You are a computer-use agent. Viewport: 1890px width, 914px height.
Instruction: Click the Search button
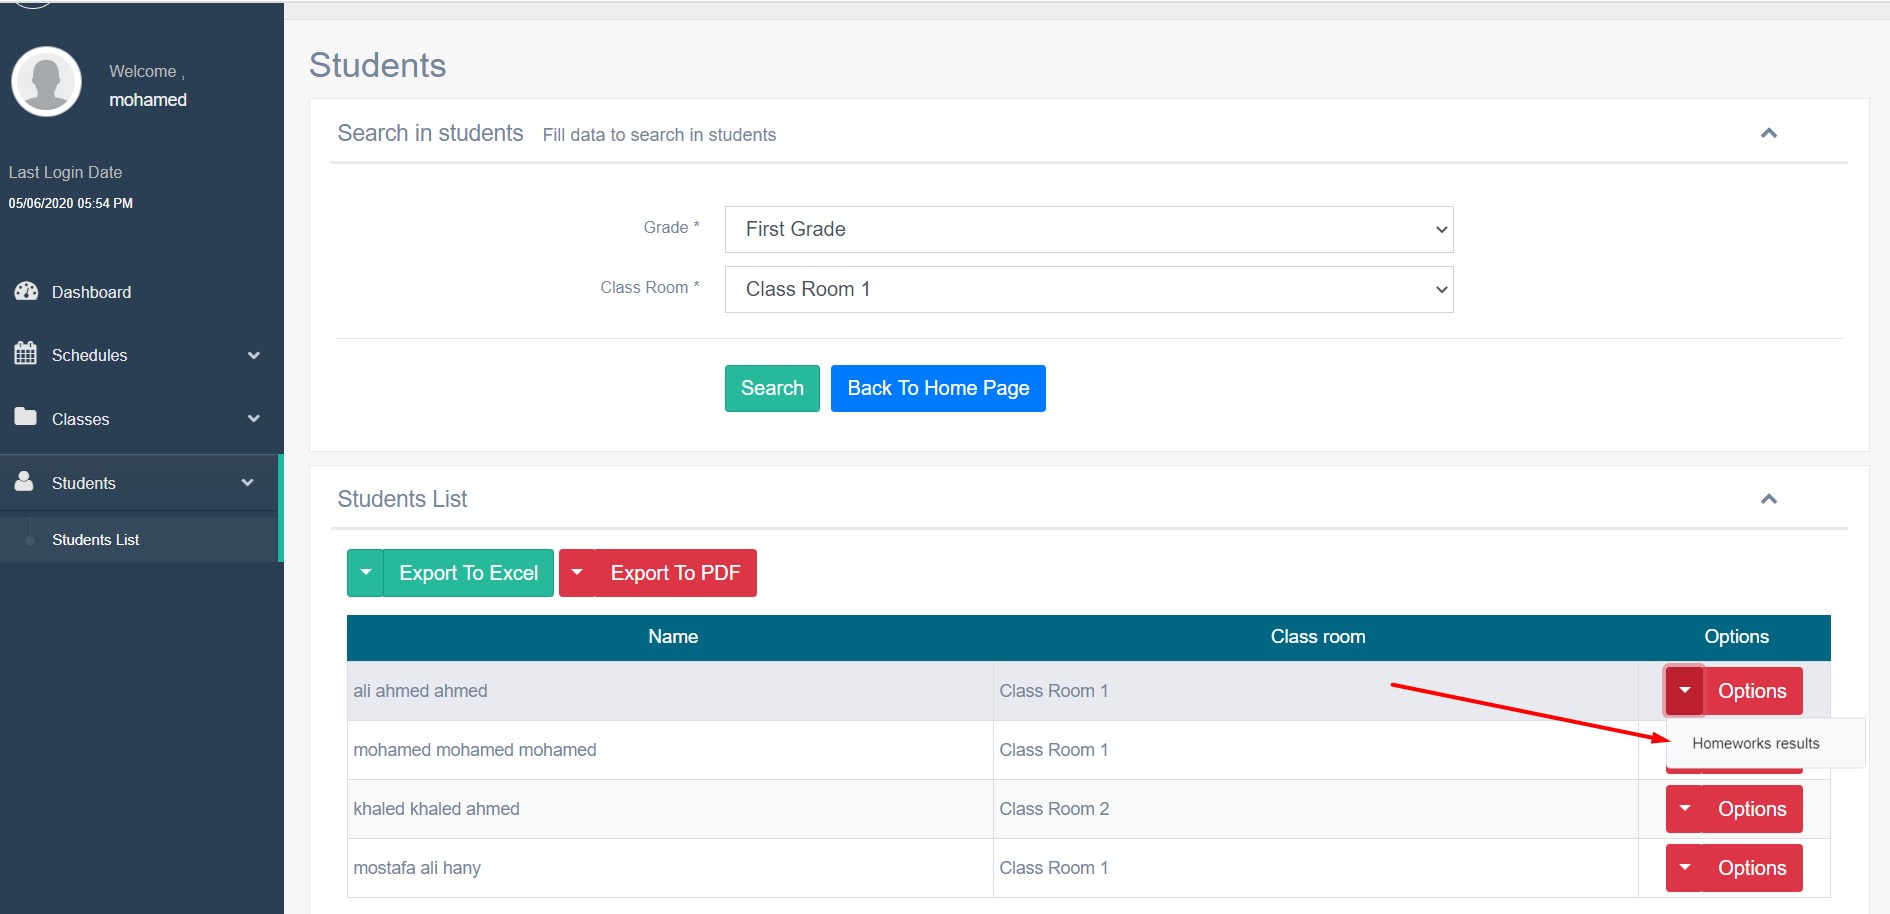point(771,388)
